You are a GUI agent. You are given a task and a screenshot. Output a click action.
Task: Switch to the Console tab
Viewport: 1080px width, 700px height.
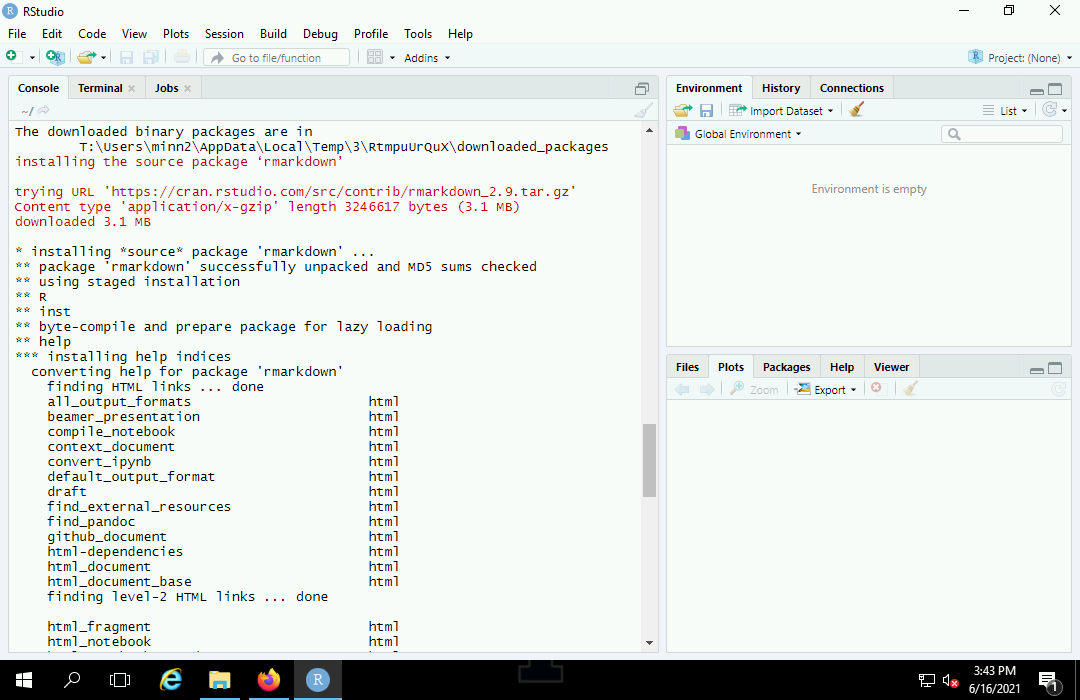pyautogui.click(x=39, y=88)
